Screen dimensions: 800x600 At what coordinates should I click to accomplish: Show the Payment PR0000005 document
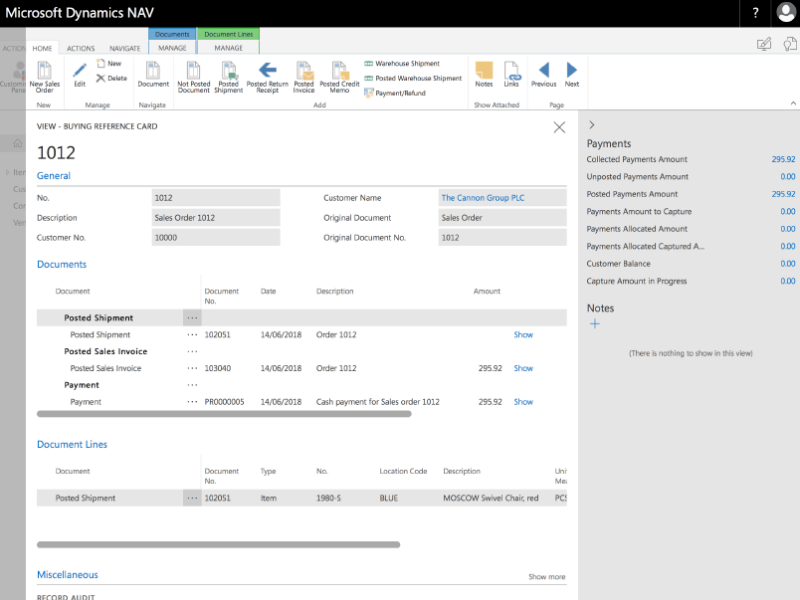(523, 402)
